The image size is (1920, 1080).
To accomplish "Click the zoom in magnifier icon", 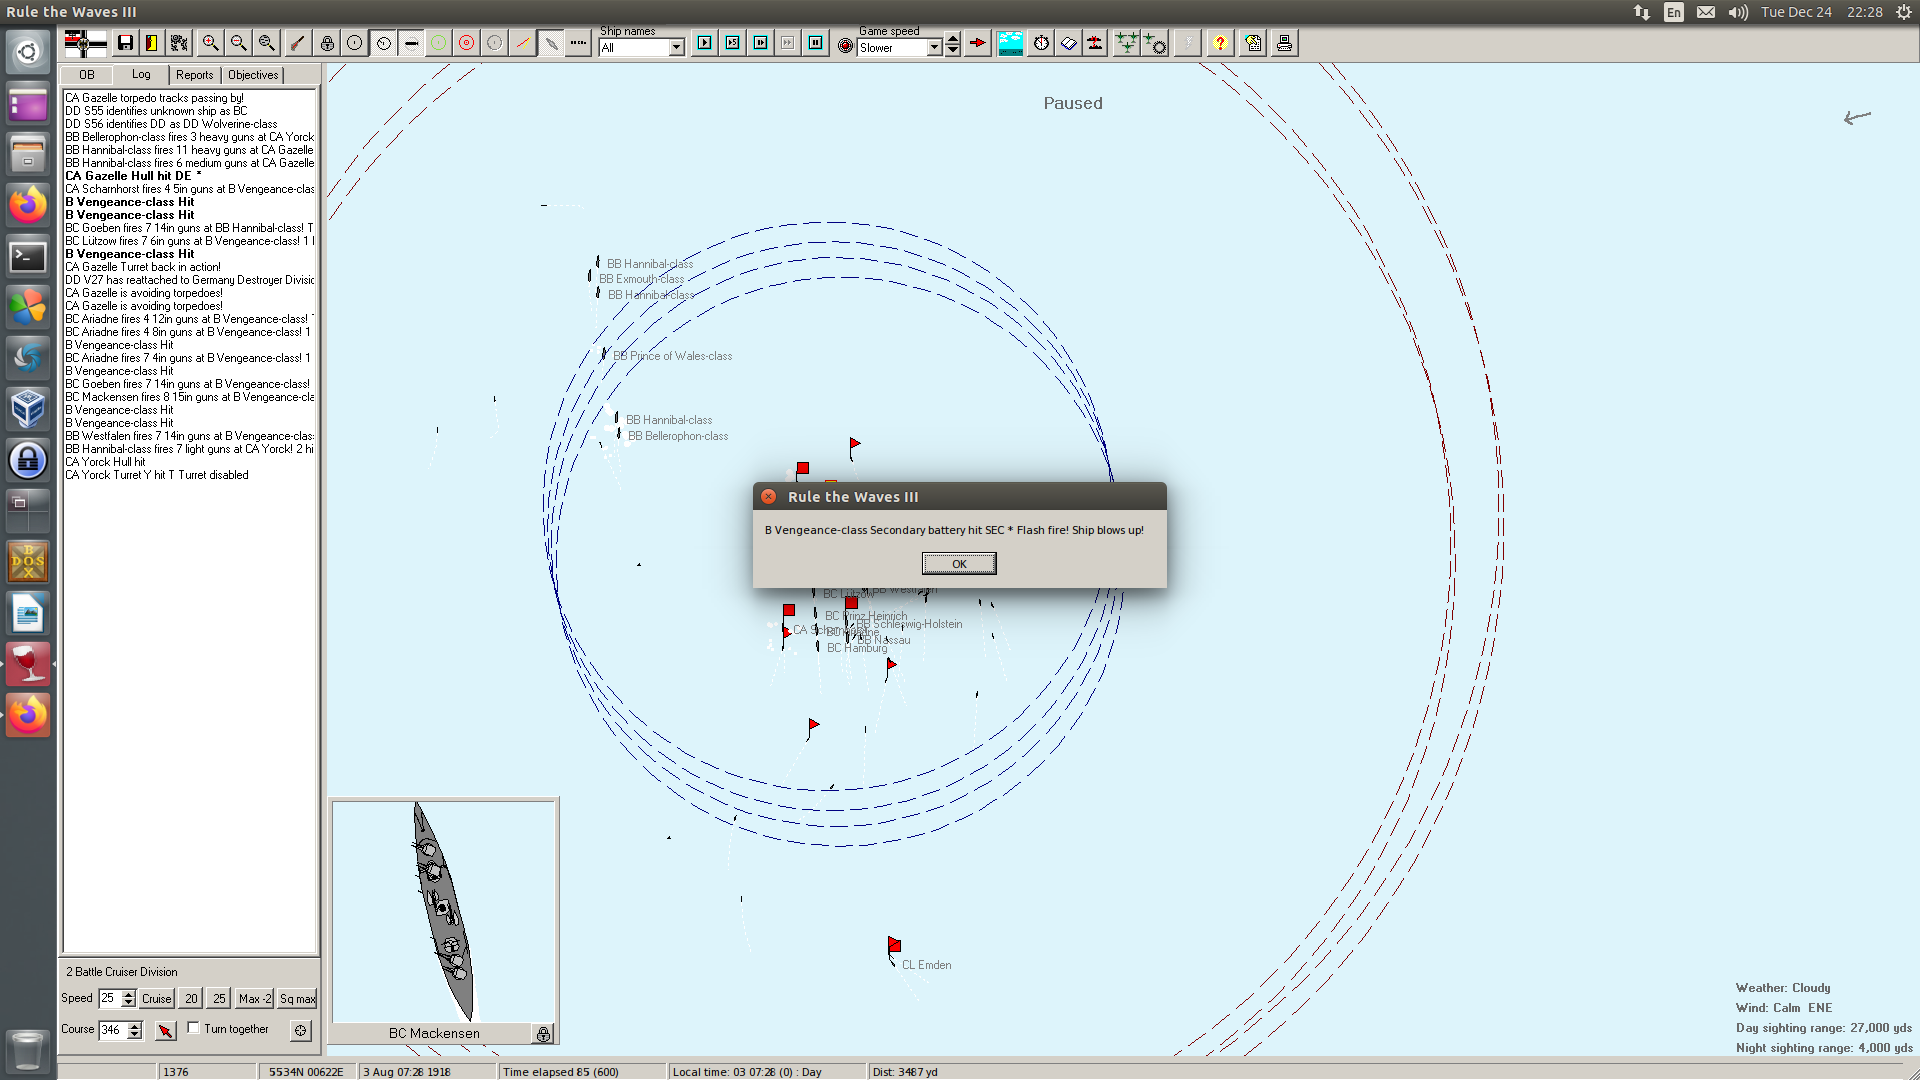I will tap(210, 43).
